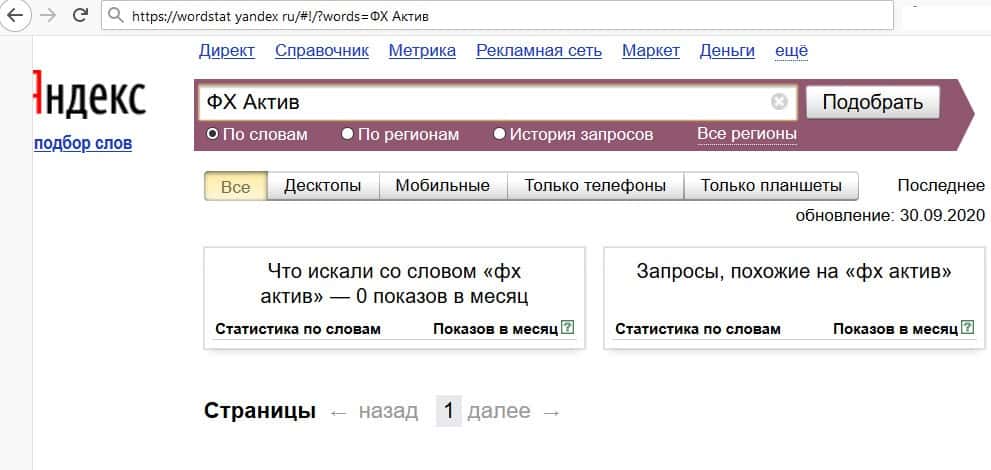Image resolution: width=991 pixels, height=470 pixels.
Task: Reload the page with the refresh icon
Action: point(80,15)
